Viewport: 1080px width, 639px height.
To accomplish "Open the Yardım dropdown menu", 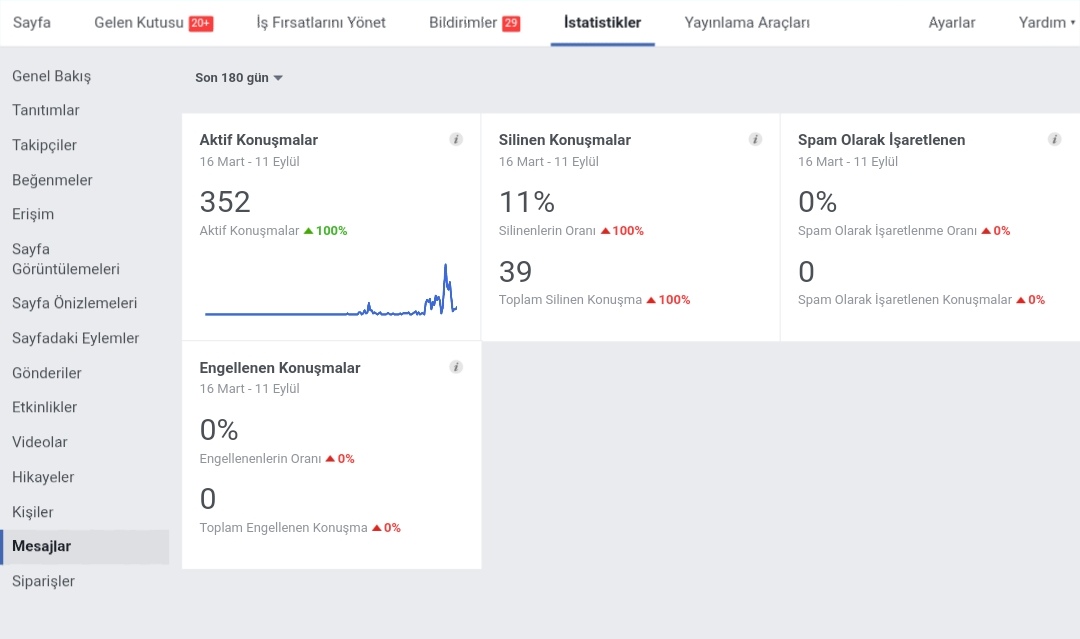I will (1046, 23).
